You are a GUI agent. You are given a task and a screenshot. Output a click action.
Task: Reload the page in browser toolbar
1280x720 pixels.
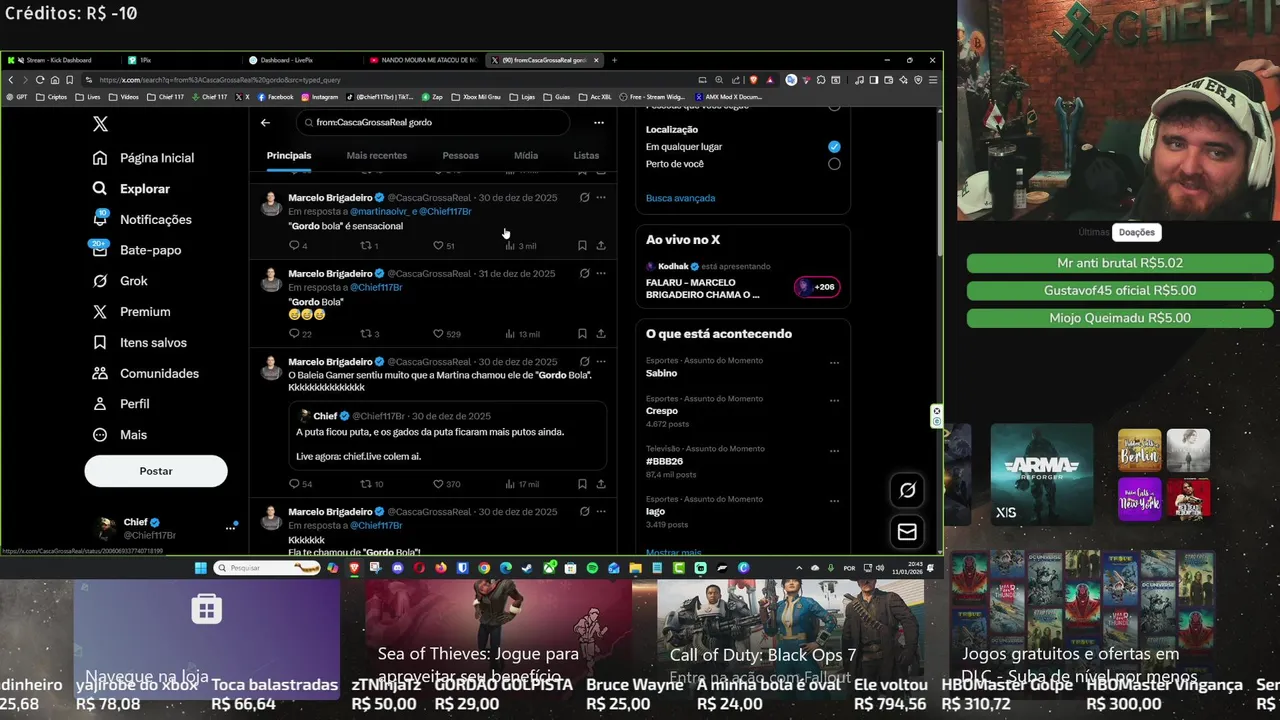40,80
